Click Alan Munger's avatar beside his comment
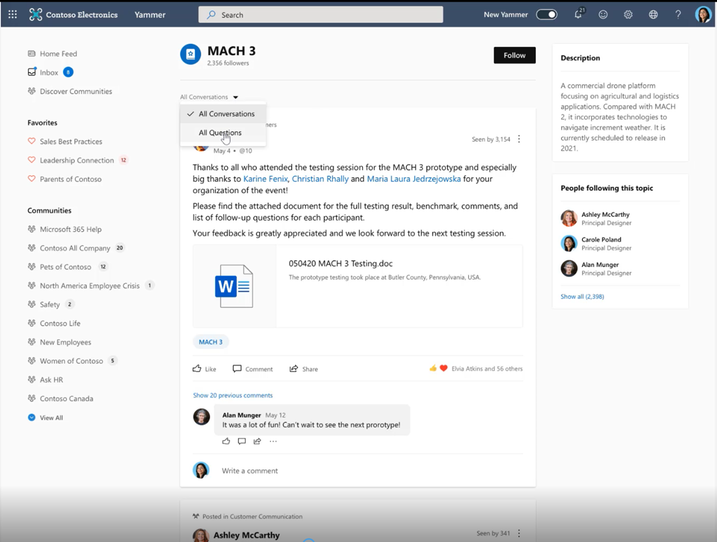The image size is (717, 542). (201, 417)
